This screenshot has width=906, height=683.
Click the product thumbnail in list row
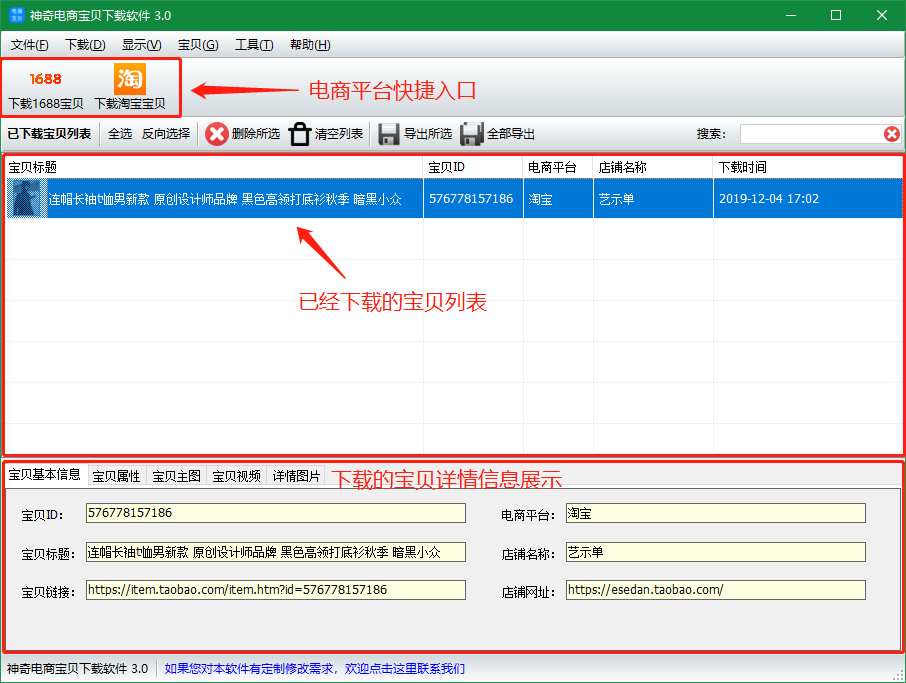click(x=27, y=198)
